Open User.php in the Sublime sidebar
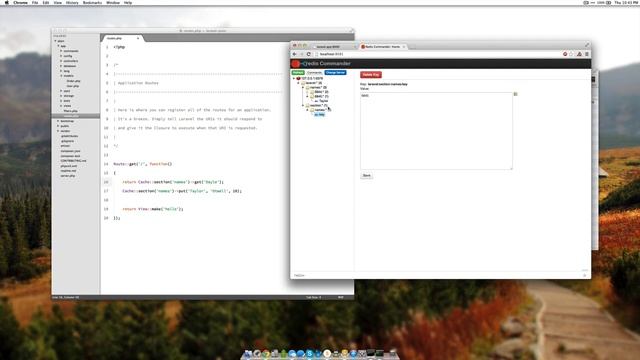This screenshot has width=640, height=360. (x=73, y=86)
